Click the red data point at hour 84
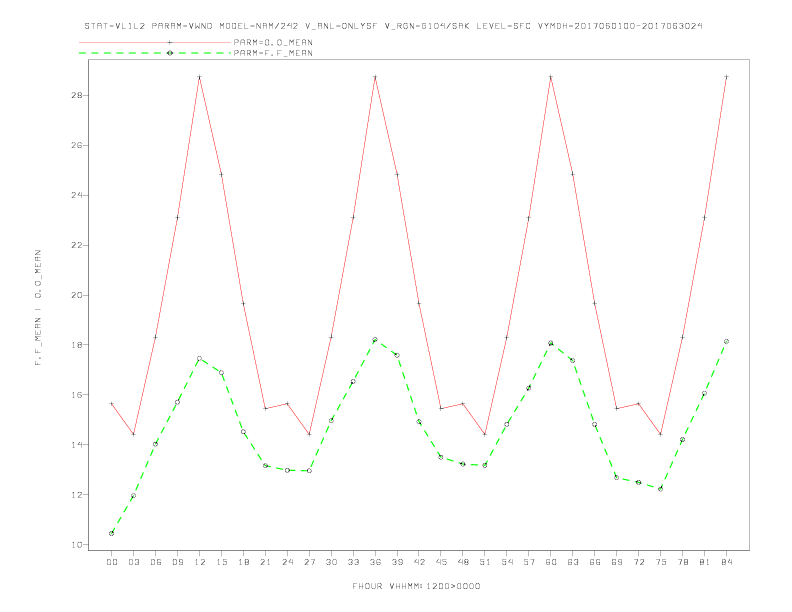This screenshot has width=792, height=612. 727,77
